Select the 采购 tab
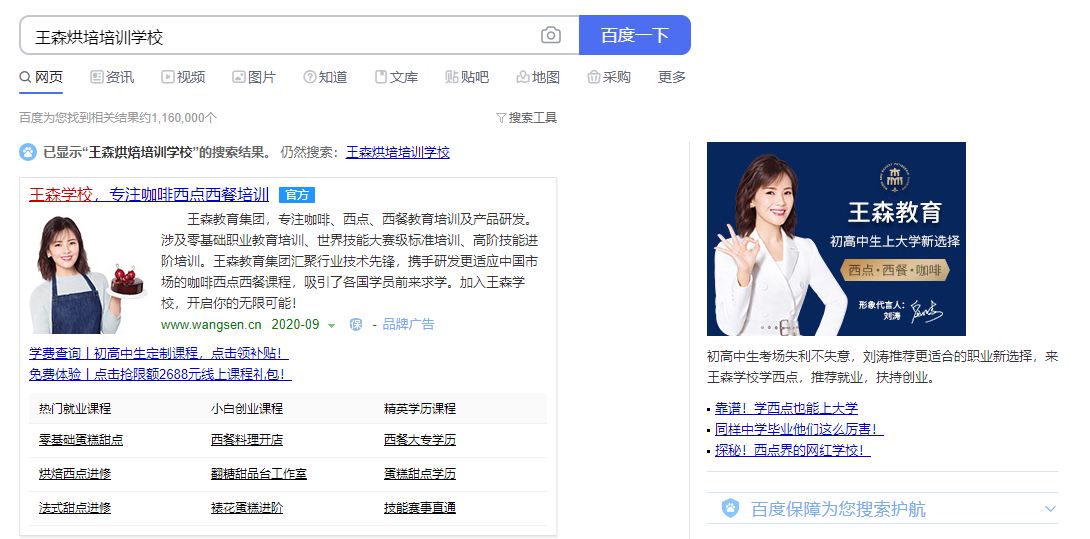Image resolution: width=1090 pixels, height=539 pixels. [x=609, y=77]
